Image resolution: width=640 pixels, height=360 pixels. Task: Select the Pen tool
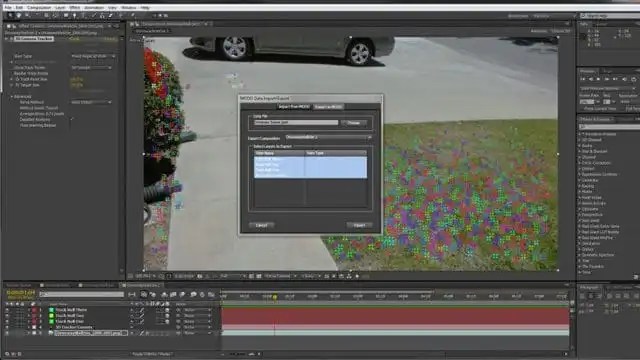pyautogui.click(x=74, y=16)
